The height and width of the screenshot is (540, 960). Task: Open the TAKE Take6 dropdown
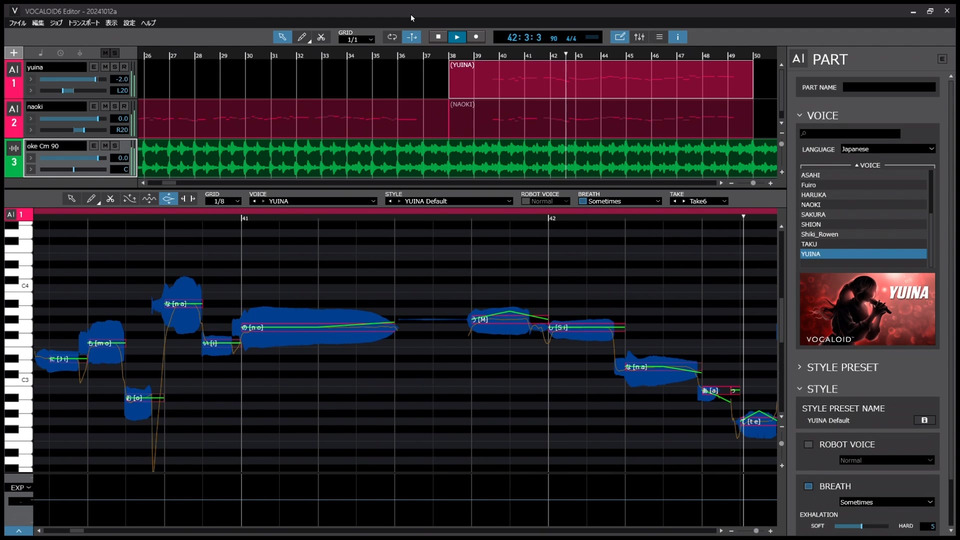coord(699,201)
